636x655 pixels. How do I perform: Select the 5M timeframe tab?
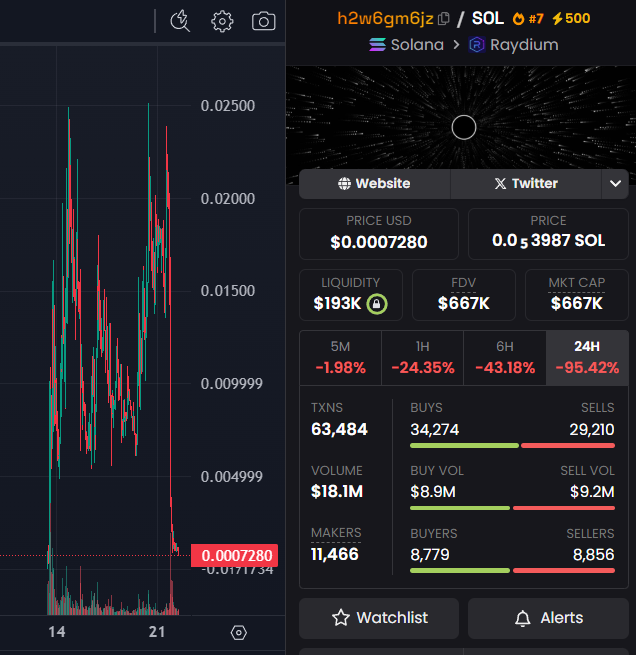(x=340, y=358)
